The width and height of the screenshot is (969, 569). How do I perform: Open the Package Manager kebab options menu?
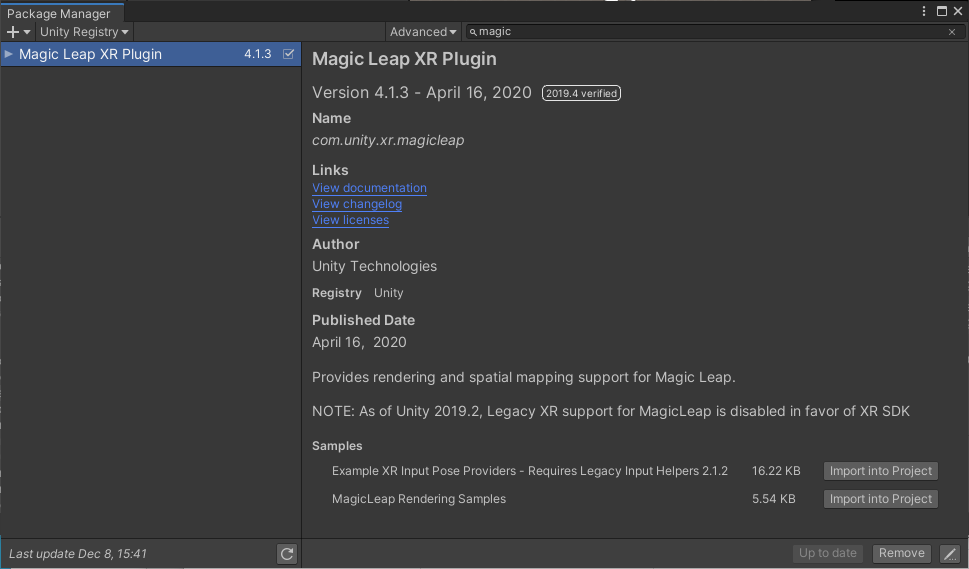pos(924,11)
